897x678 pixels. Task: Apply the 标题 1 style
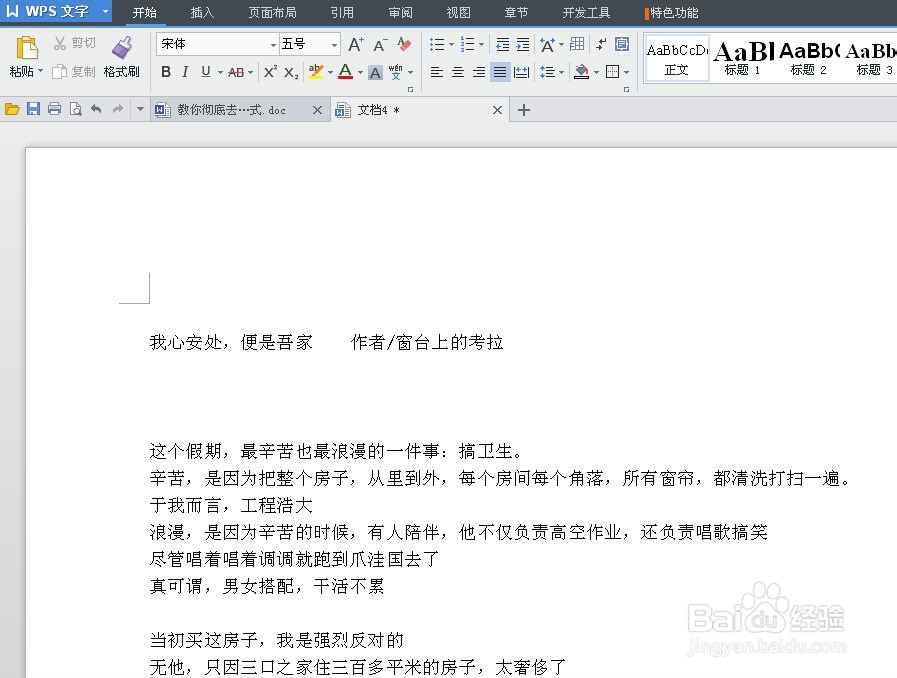(x=740, y=58)
